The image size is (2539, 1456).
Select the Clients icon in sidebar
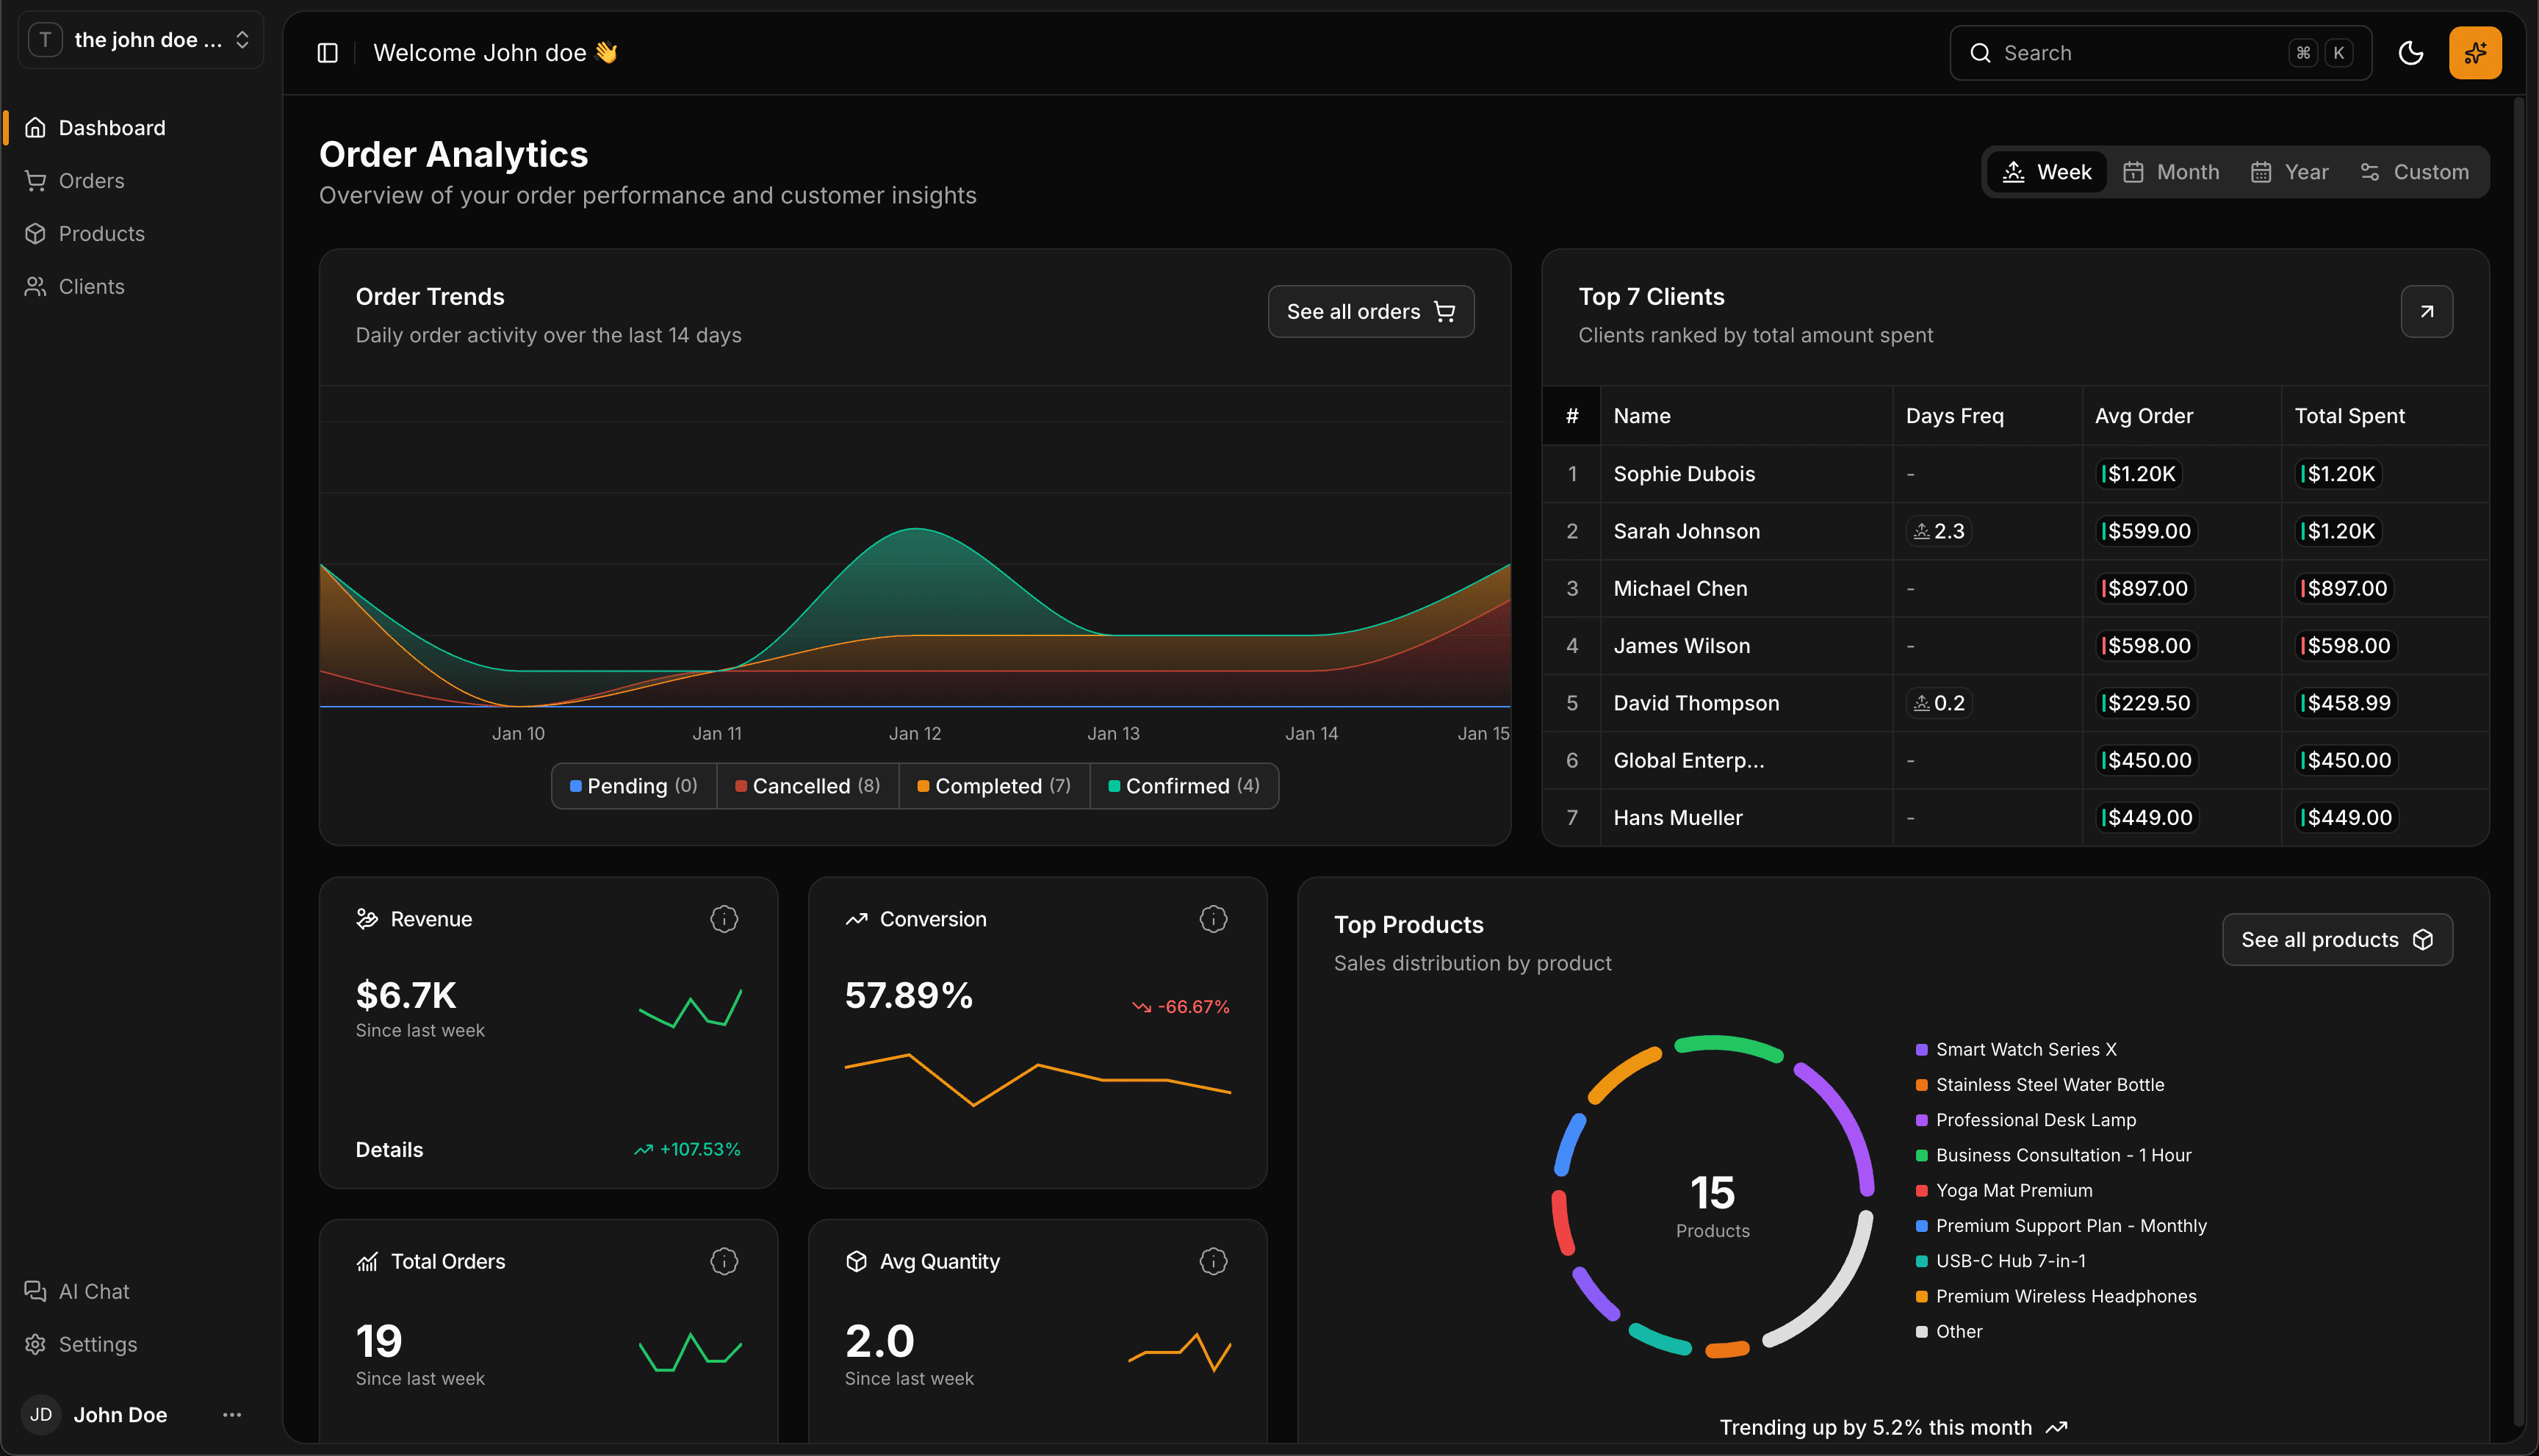pyautogui.click(x=36, y=286)
